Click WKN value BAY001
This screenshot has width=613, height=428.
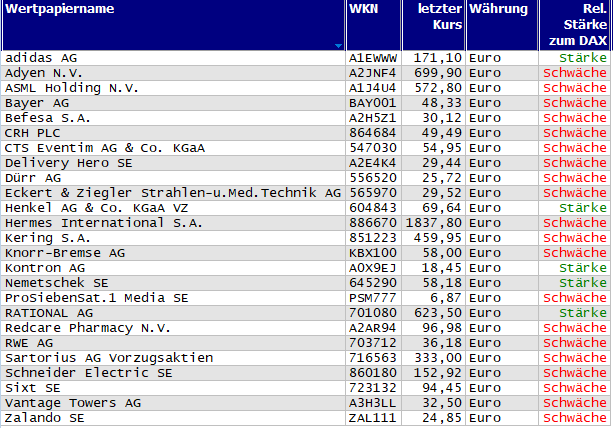click(x=373, y=103)
